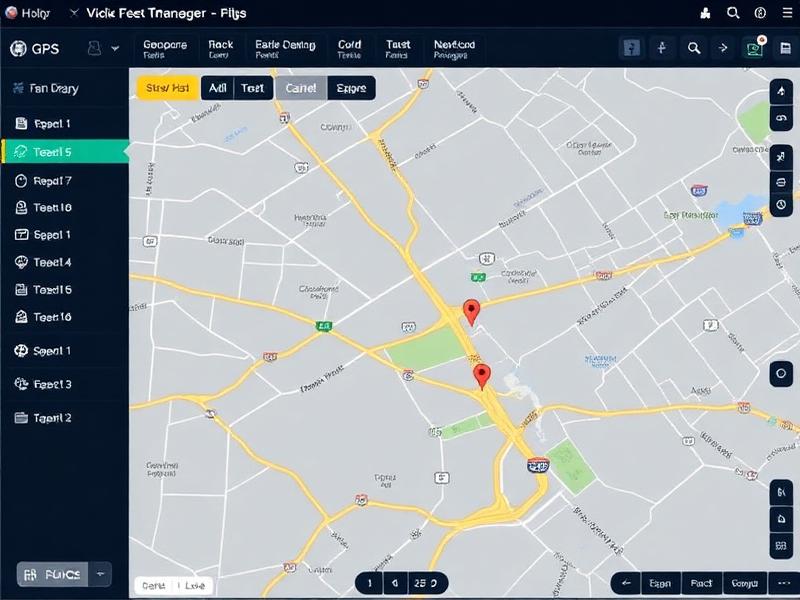Click the upper red location pin on the map
This screenshot has height=600, width=800.
tap(472, 311)
